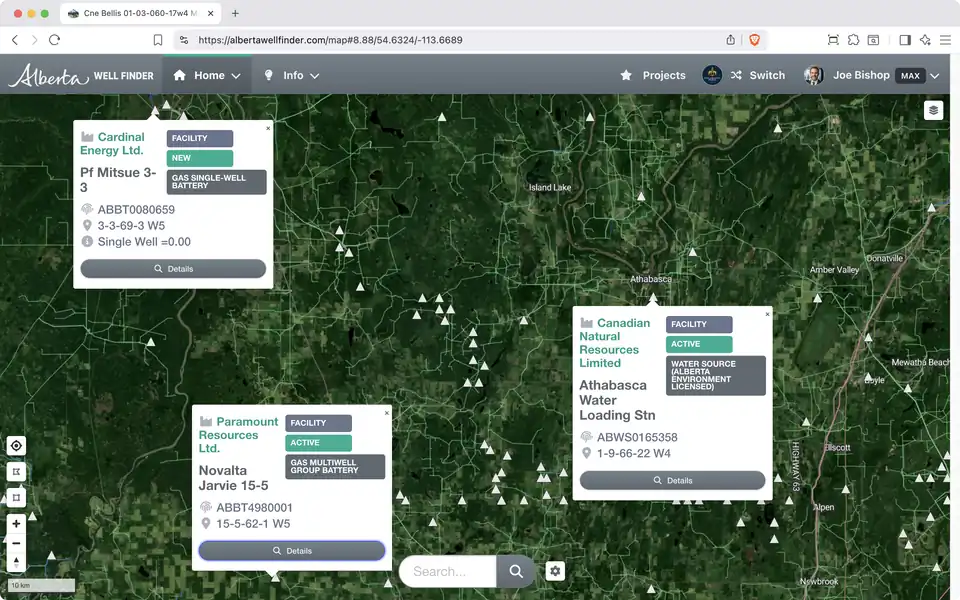The image size is (960, 600).
Task: Select location 15-5-62-1 W5
Action: point(253,523)
